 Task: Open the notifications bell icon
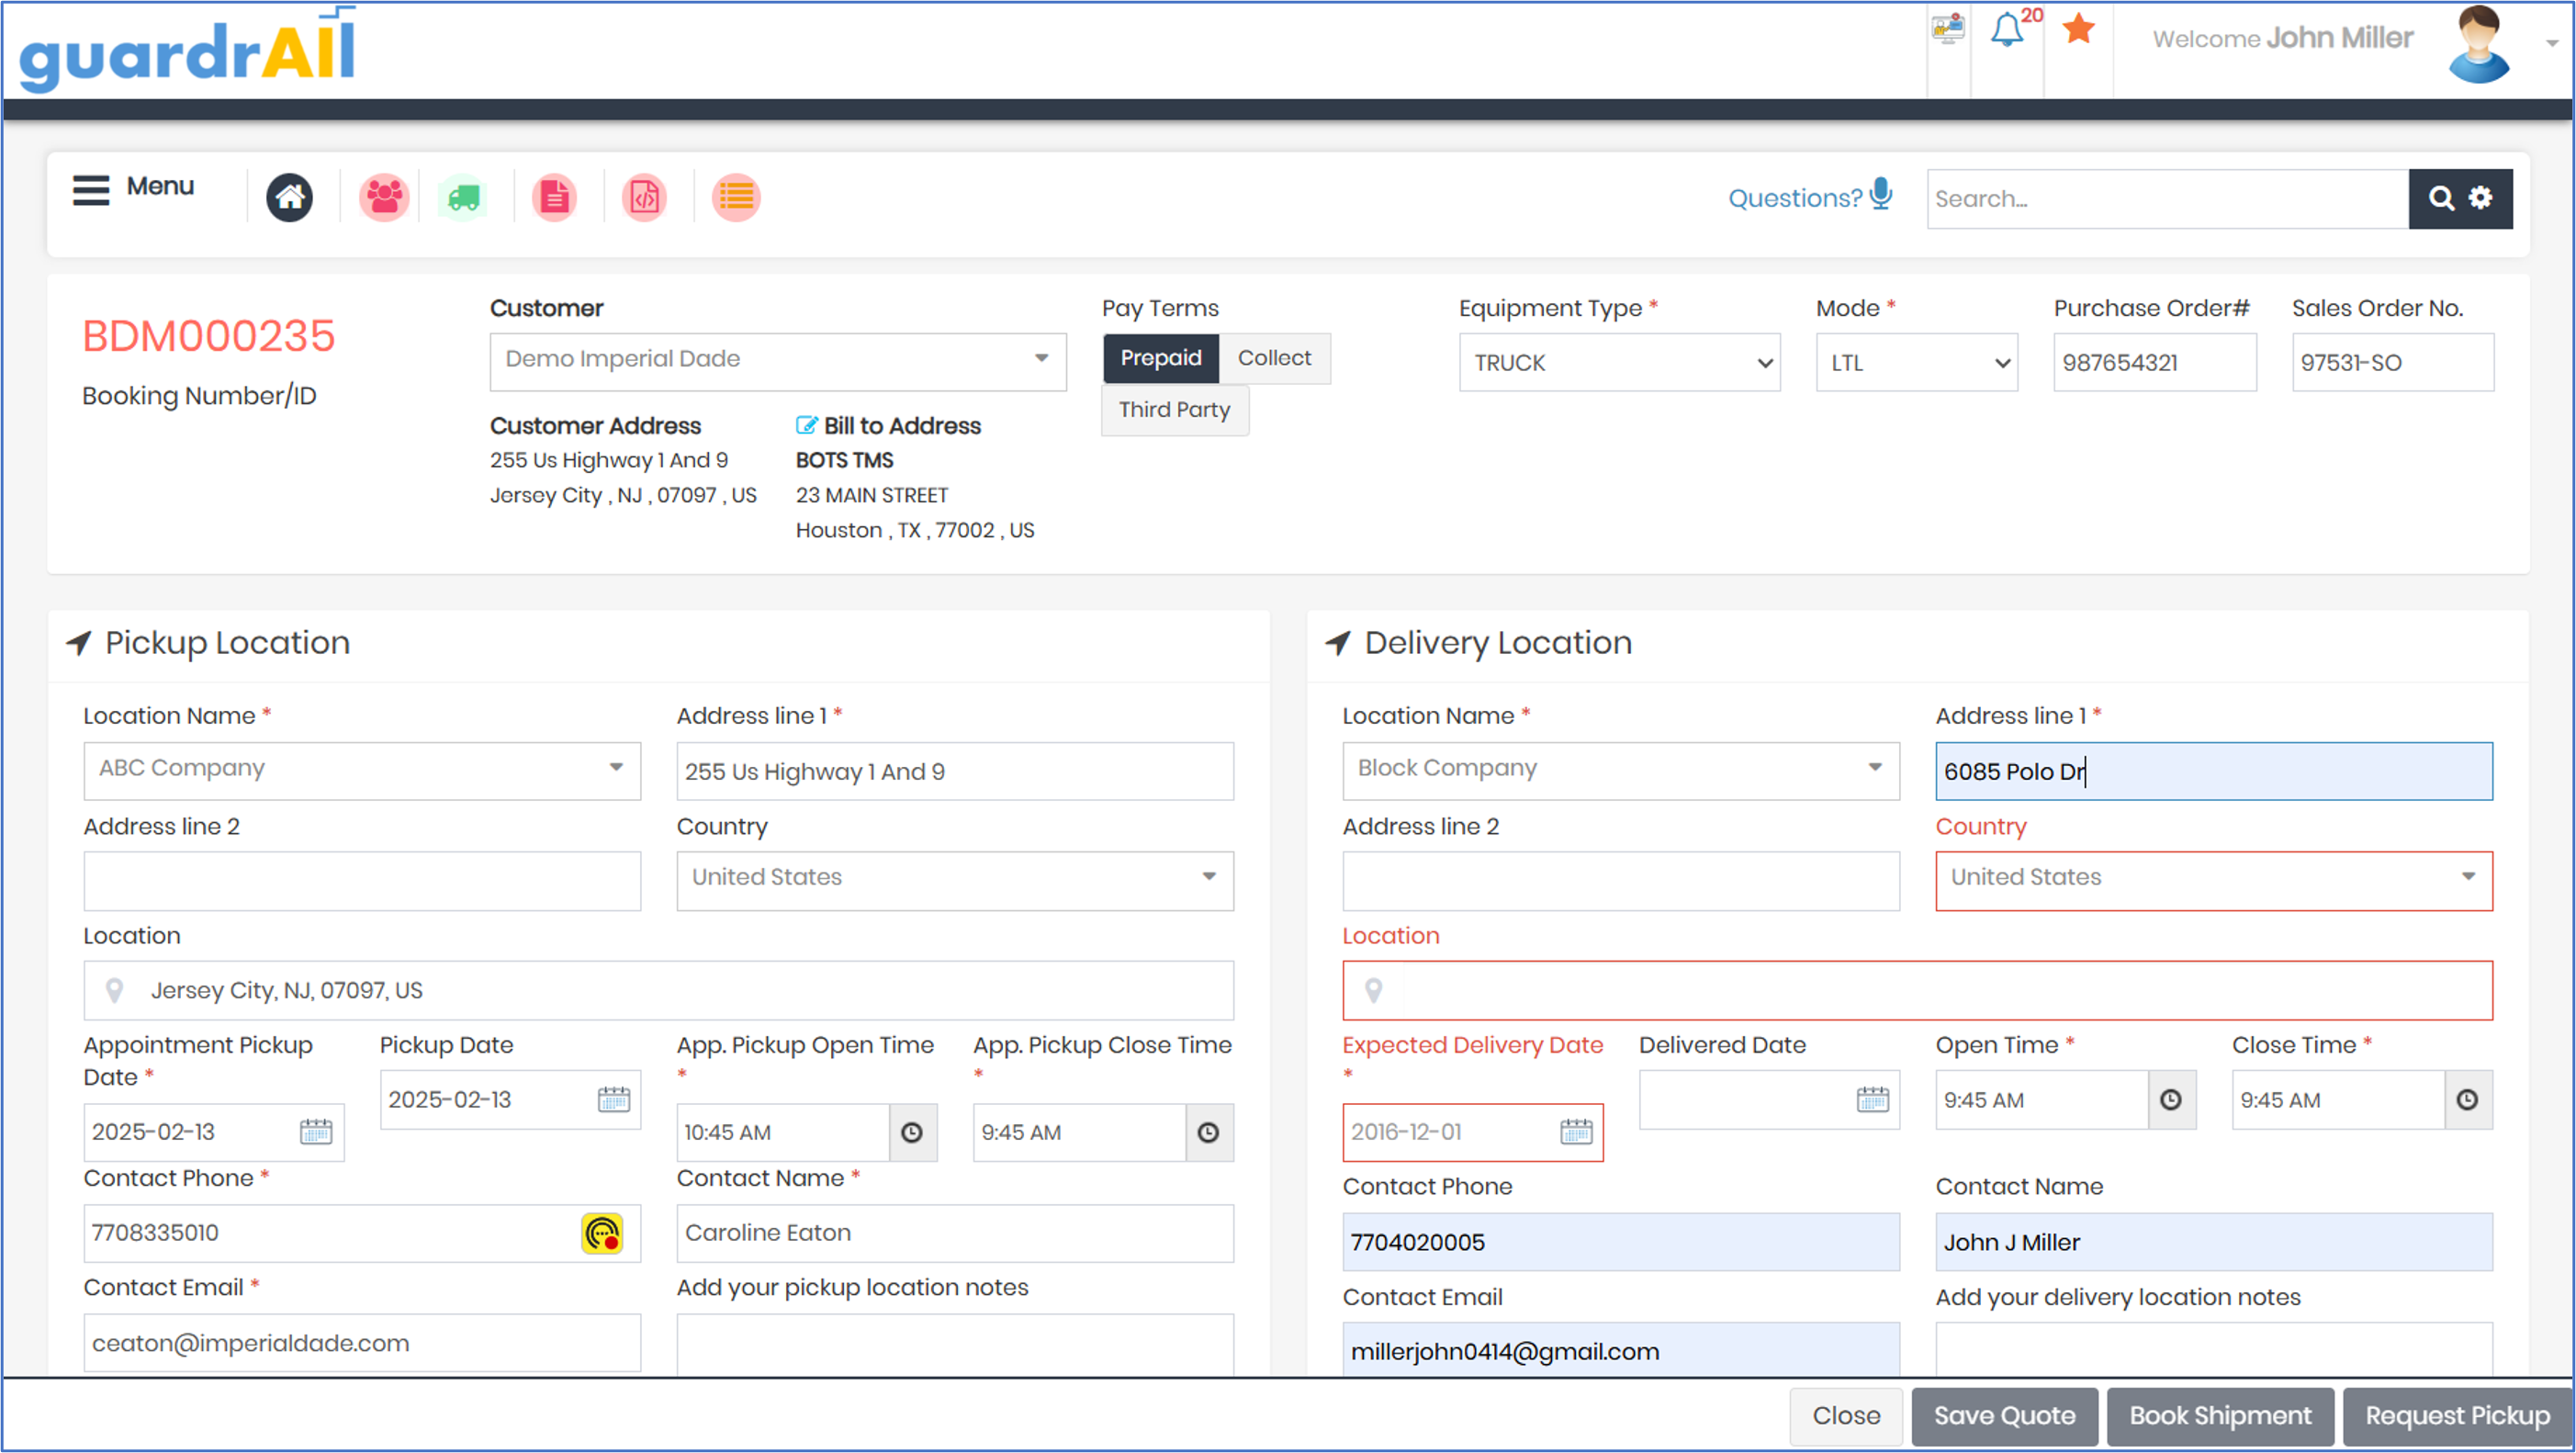click(x=2006, y=30)
